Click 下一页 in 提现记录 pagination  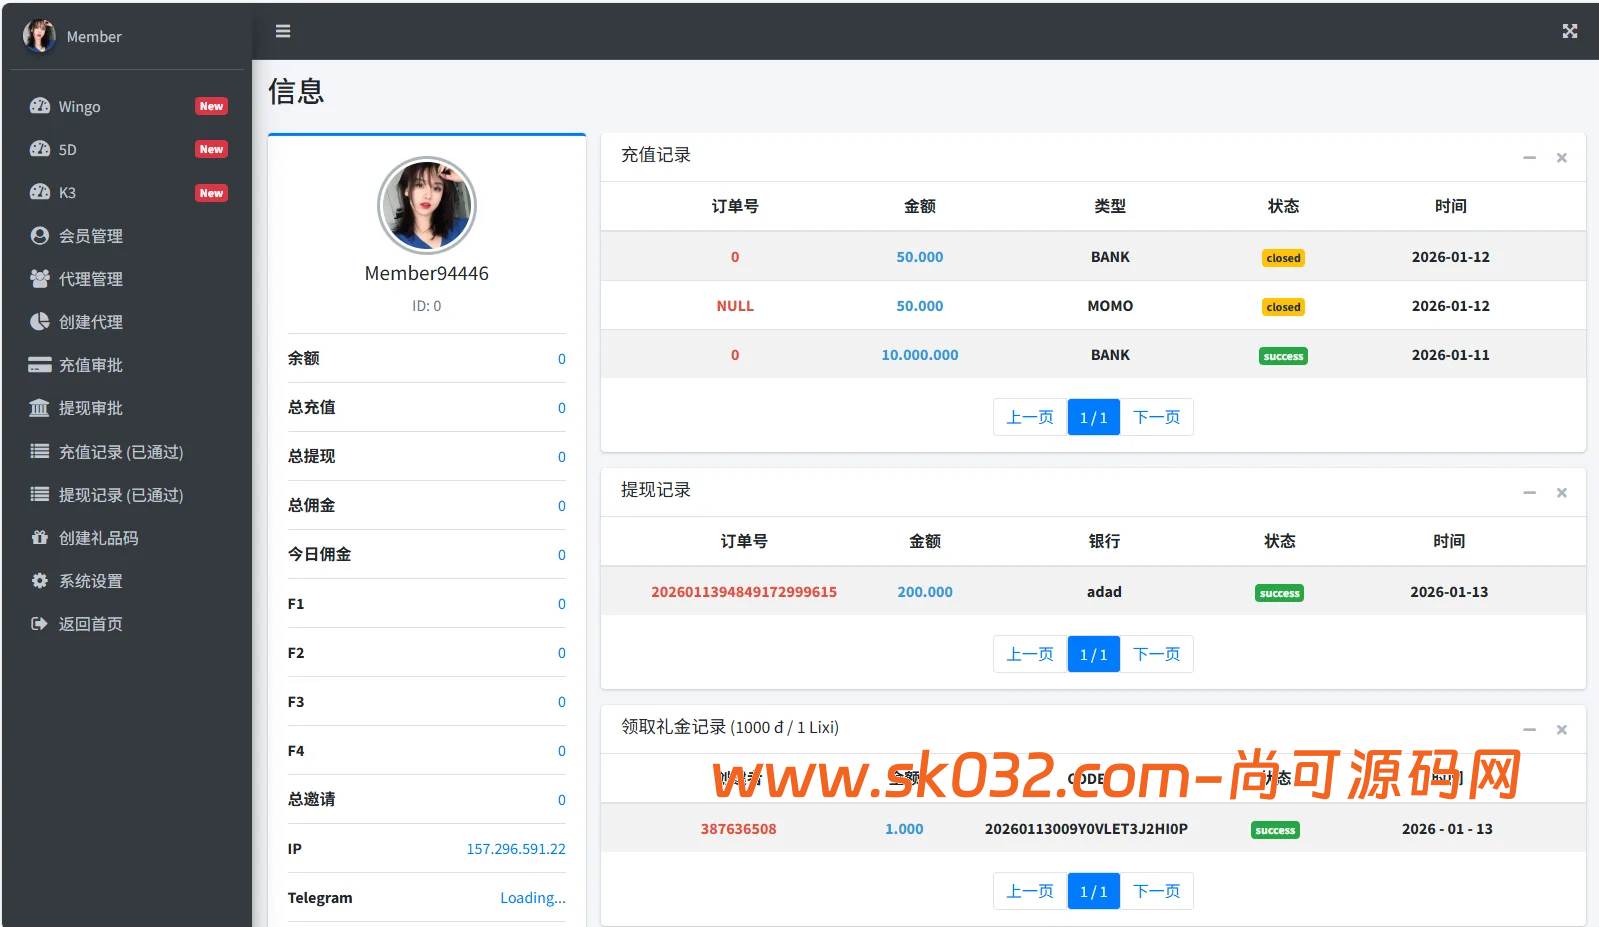tap(1157, 654)
